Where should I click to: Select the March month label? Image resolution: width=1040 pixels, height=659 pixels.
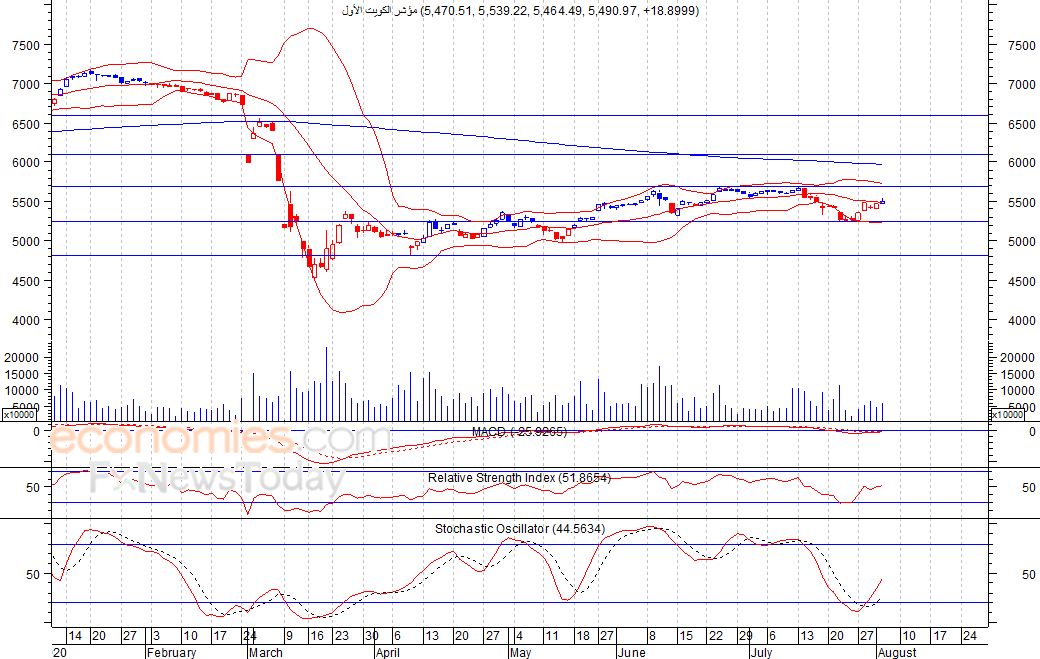[x=265, y=652]
